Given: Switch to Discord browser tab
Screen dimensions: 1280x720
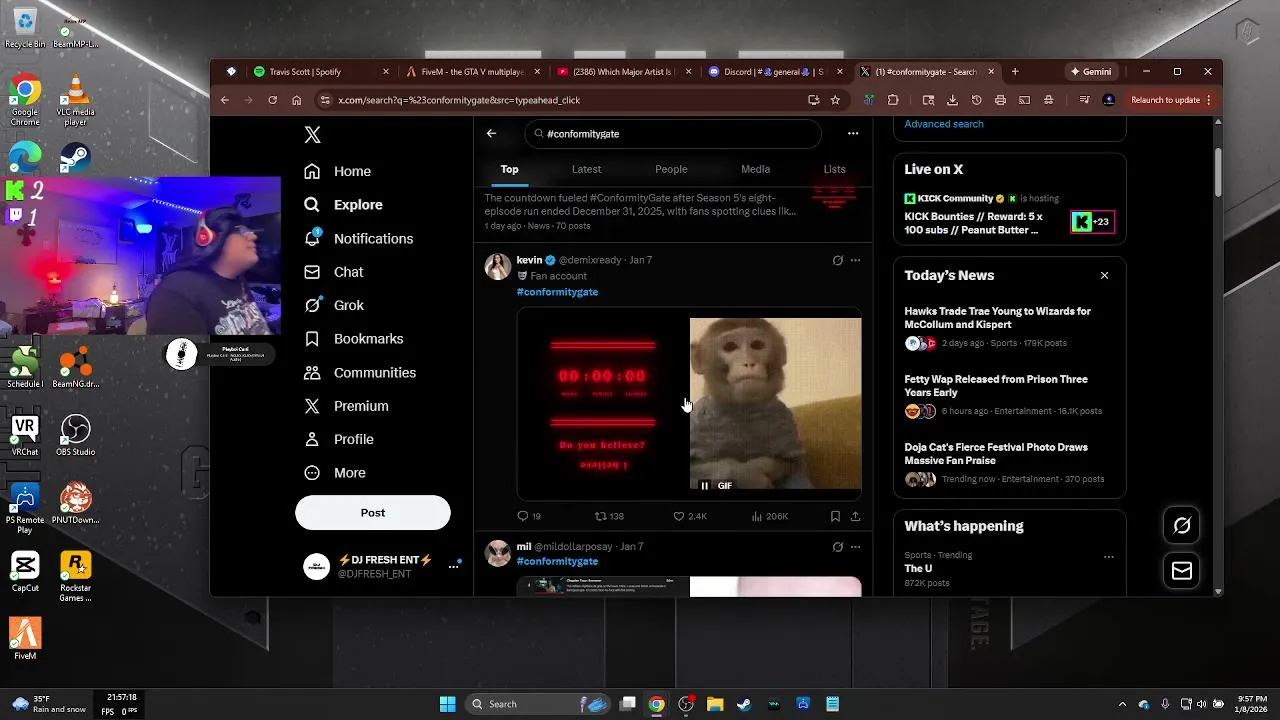Looking at the screenshot, I should point(775,72).
